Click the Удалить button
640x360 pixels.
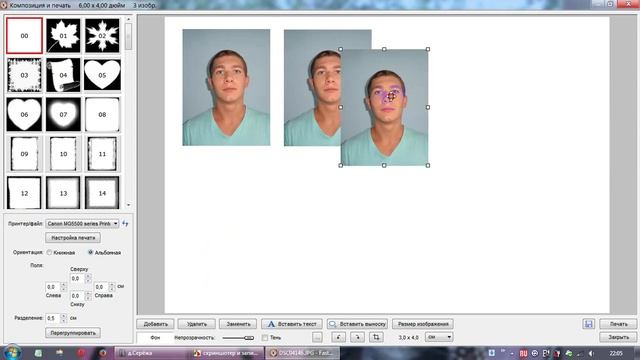197,324
